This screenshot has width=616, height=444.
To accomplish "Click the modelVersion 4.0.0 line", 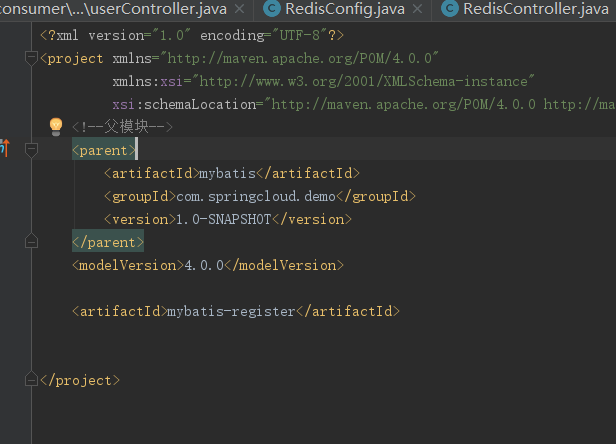I will pos(208,265).
